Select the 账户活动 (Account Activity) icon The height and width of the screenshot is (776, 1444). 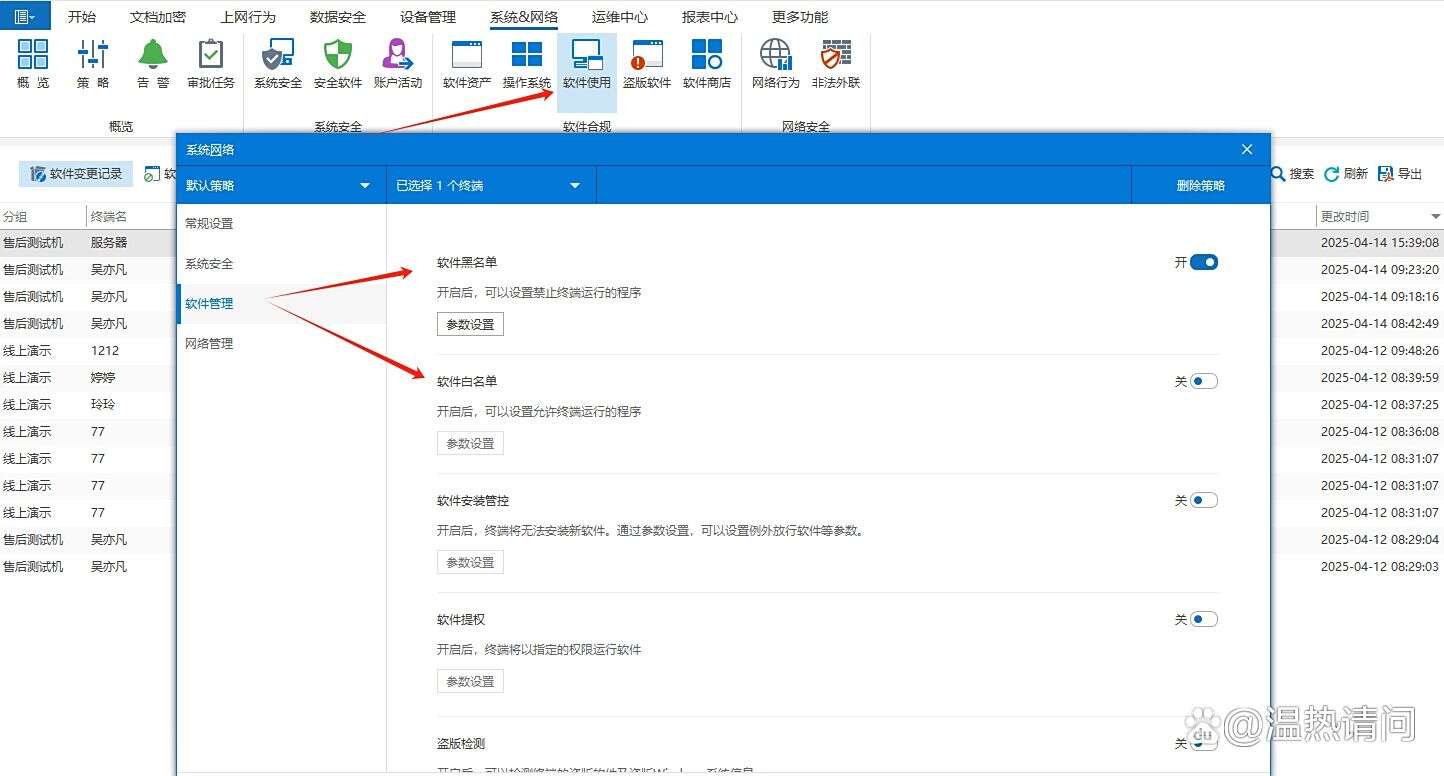398,62
